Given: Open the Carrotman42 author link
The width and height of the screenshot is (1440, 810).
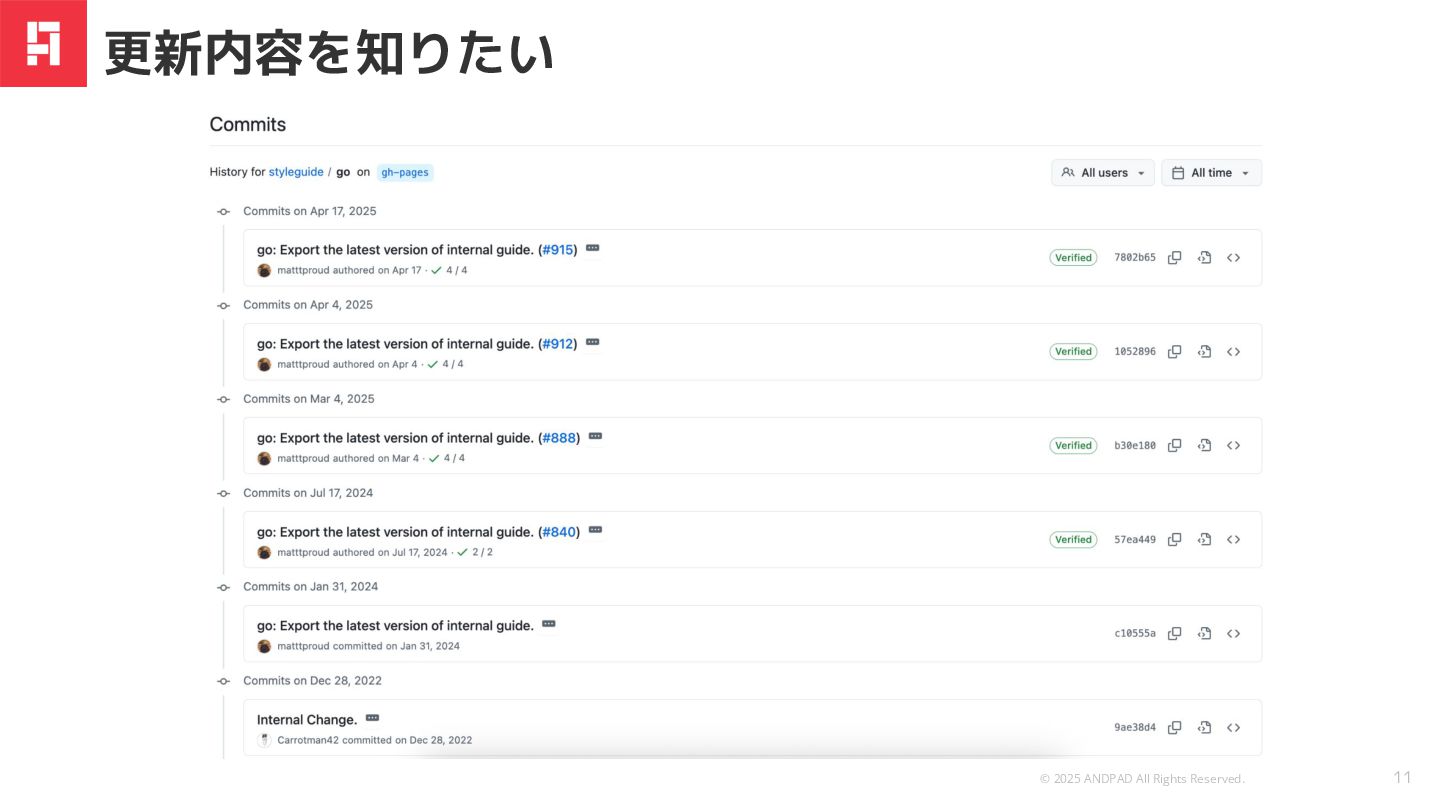Looking at the screenshot, I should pyautogui.click(x=307, y=741).
